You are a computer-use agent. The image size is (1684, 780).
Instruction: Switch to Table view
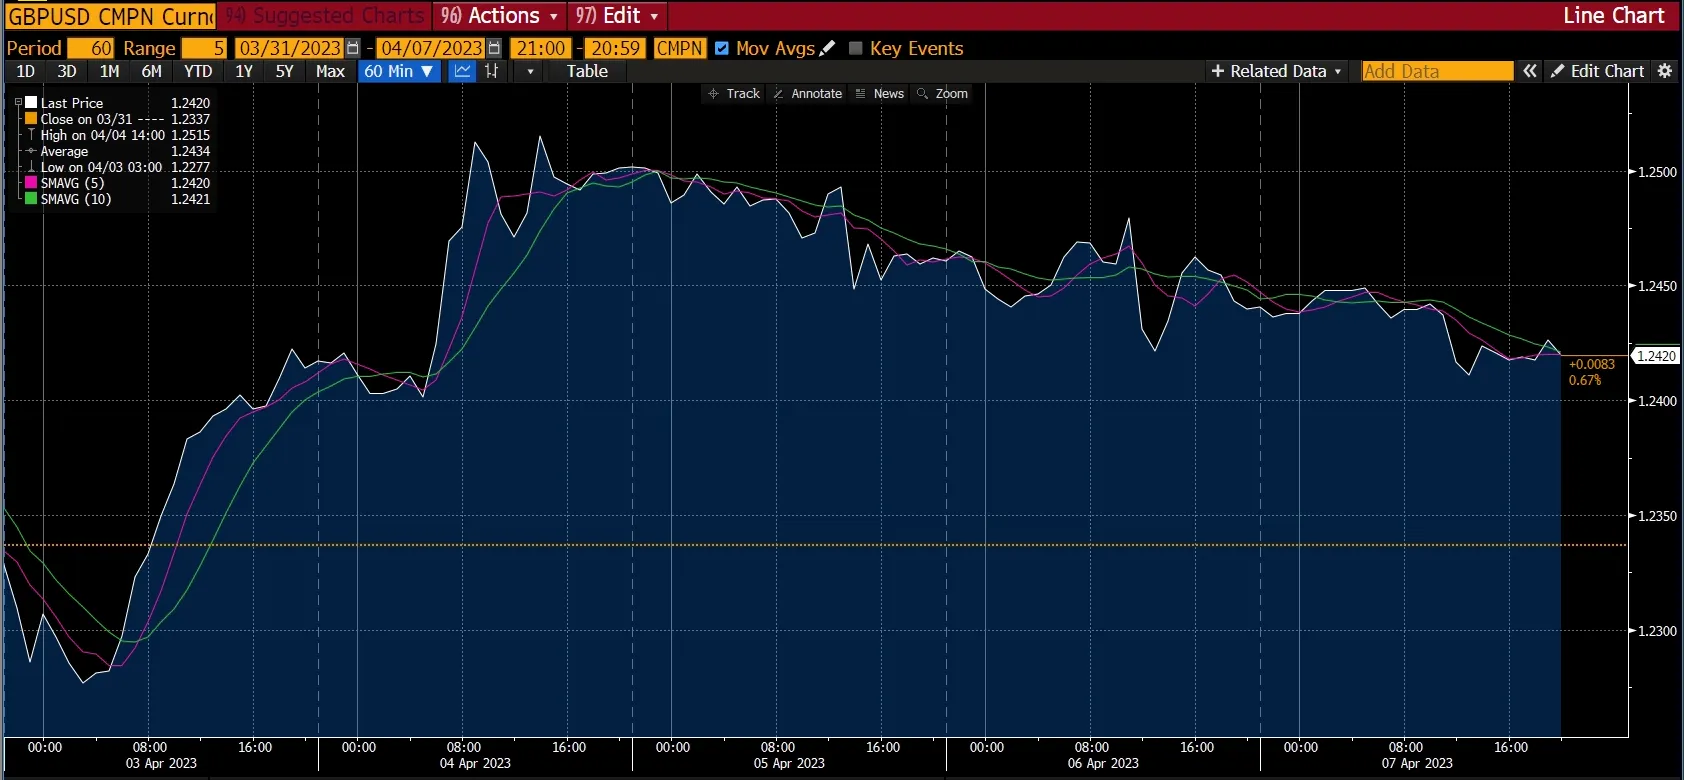(587, 71)
